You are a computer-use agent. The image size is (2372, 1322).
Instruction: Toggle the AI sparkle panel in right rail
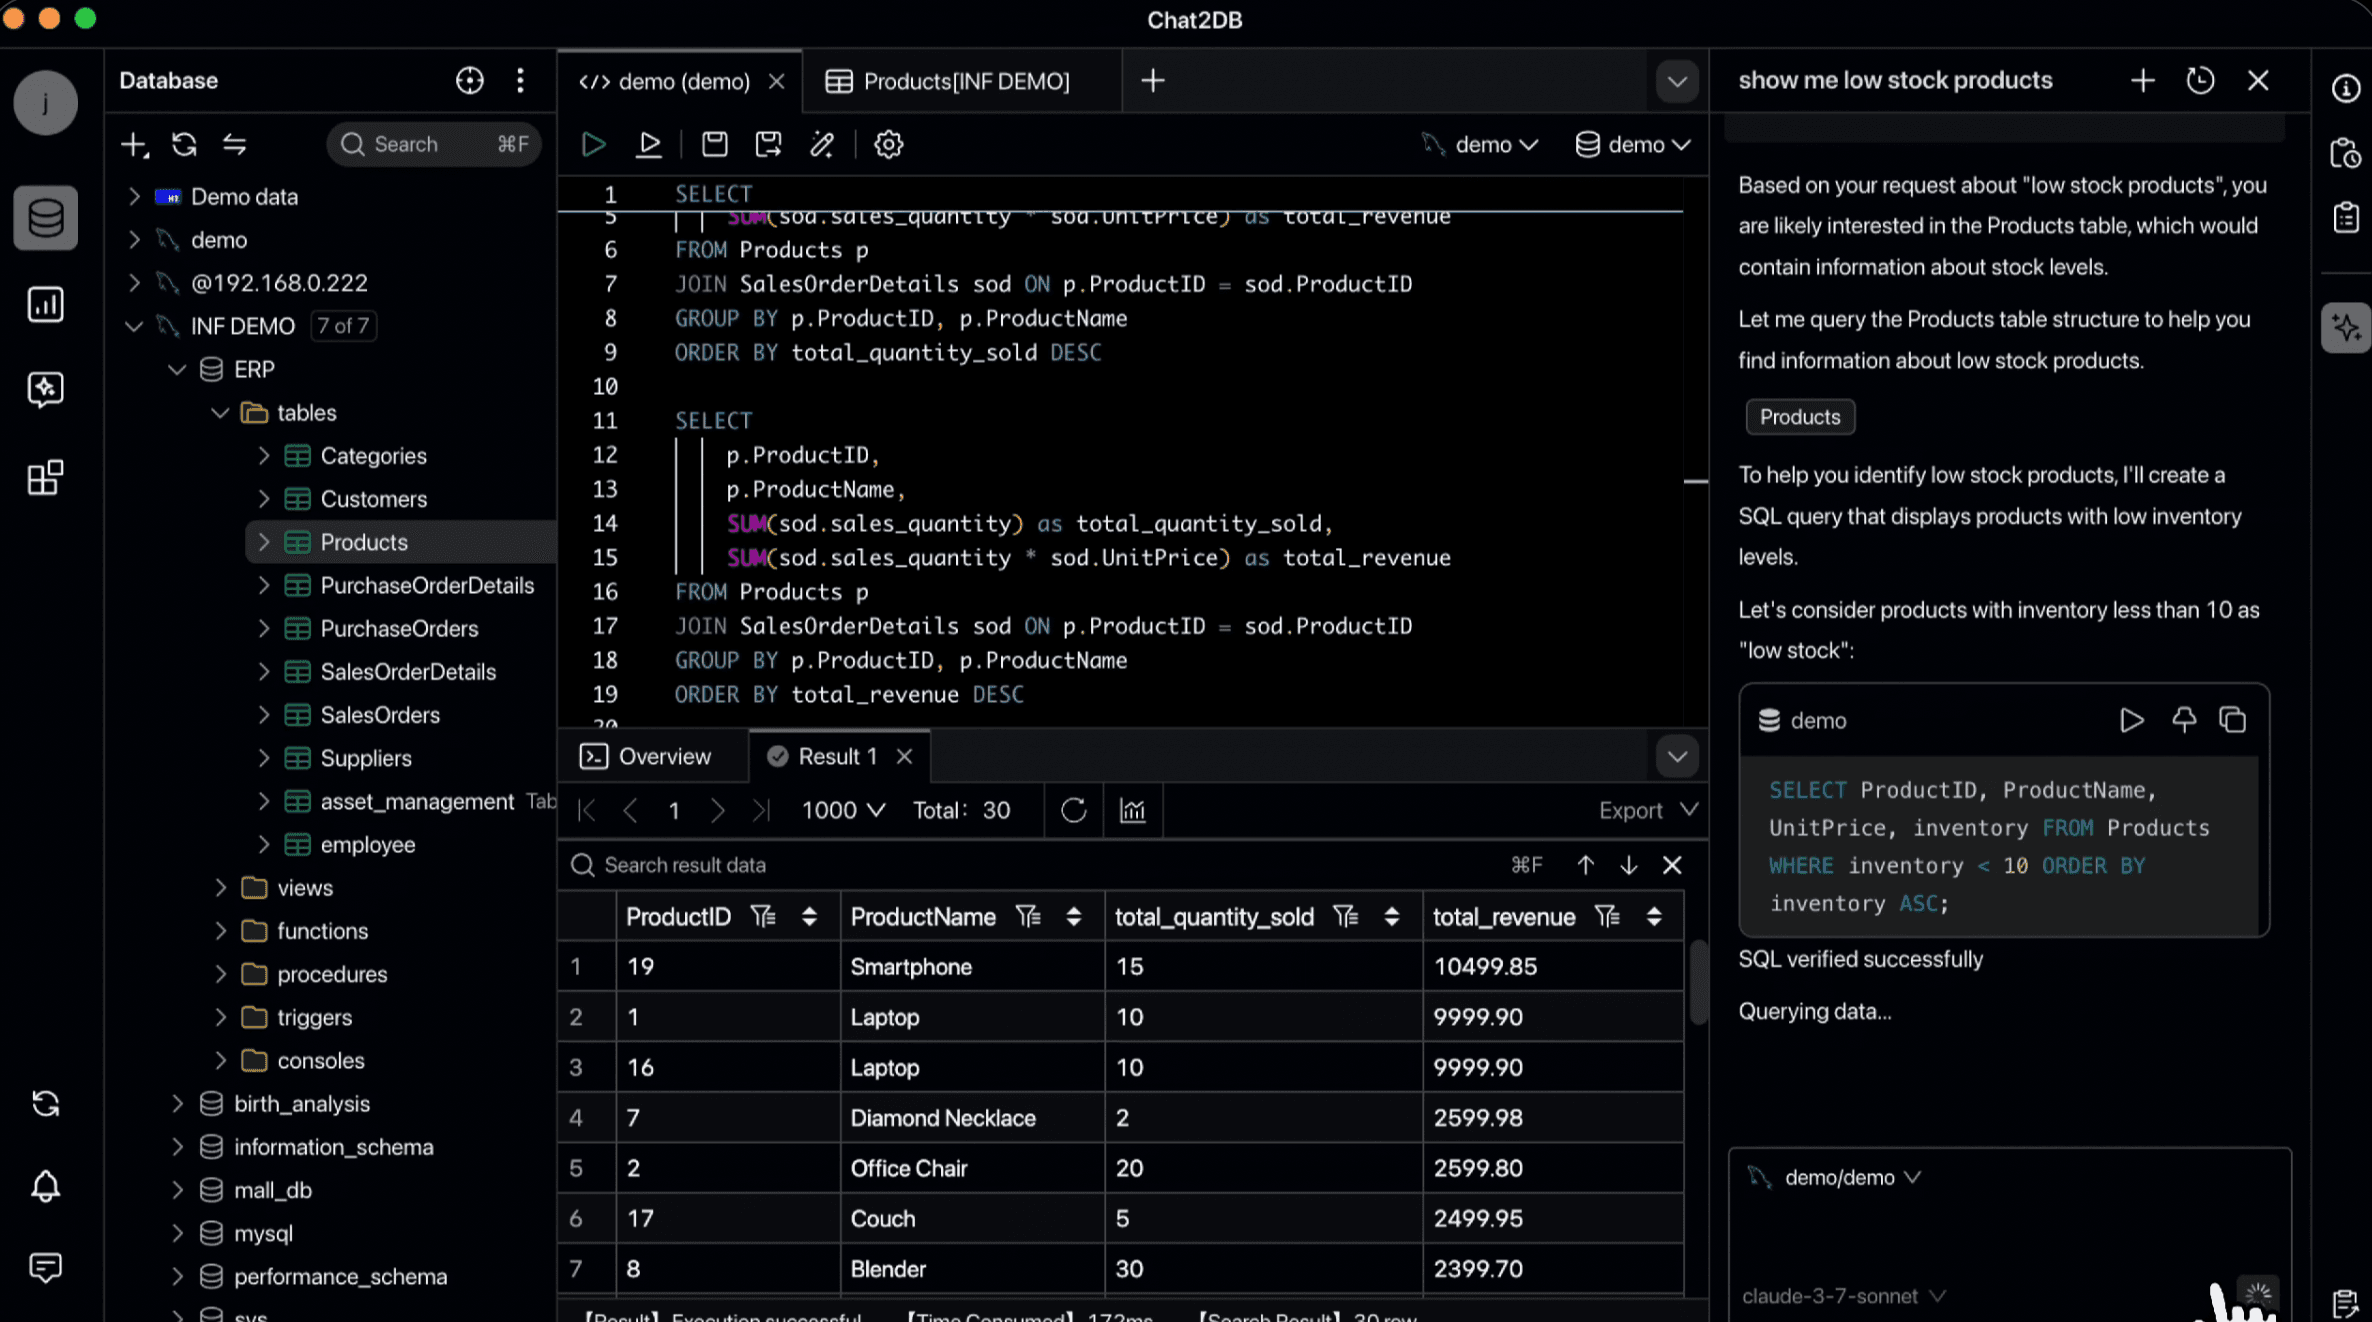point(2345,328)
